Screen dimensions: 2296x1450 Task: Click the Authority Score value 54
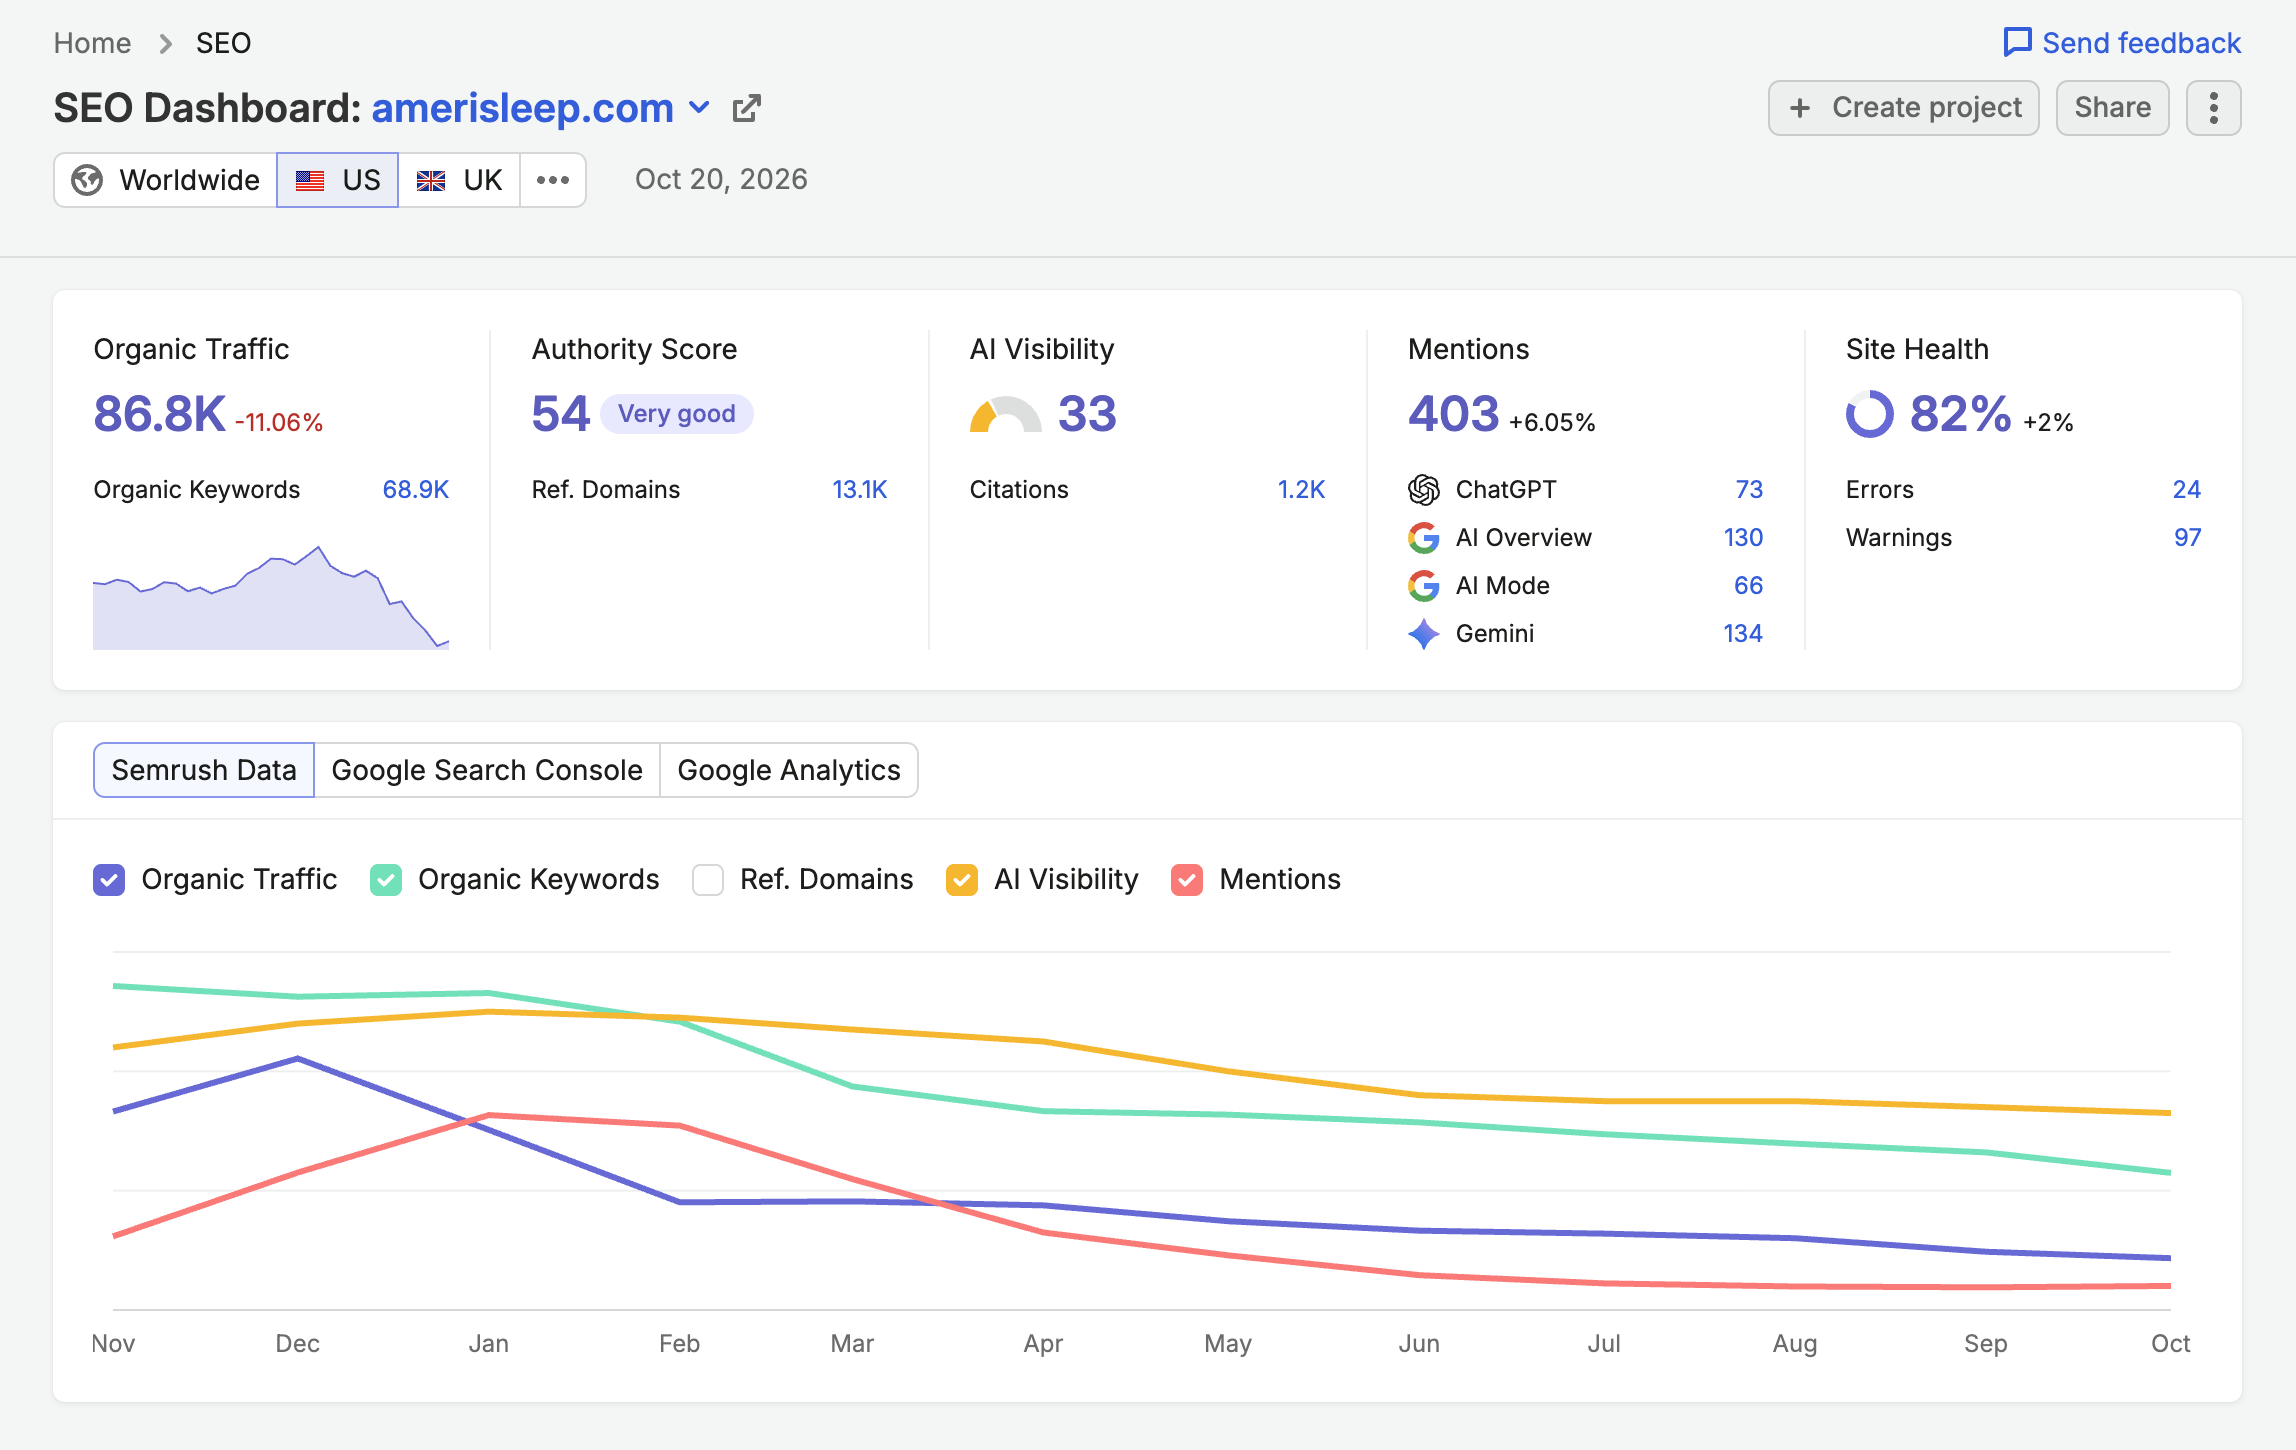tap(561, 414)
